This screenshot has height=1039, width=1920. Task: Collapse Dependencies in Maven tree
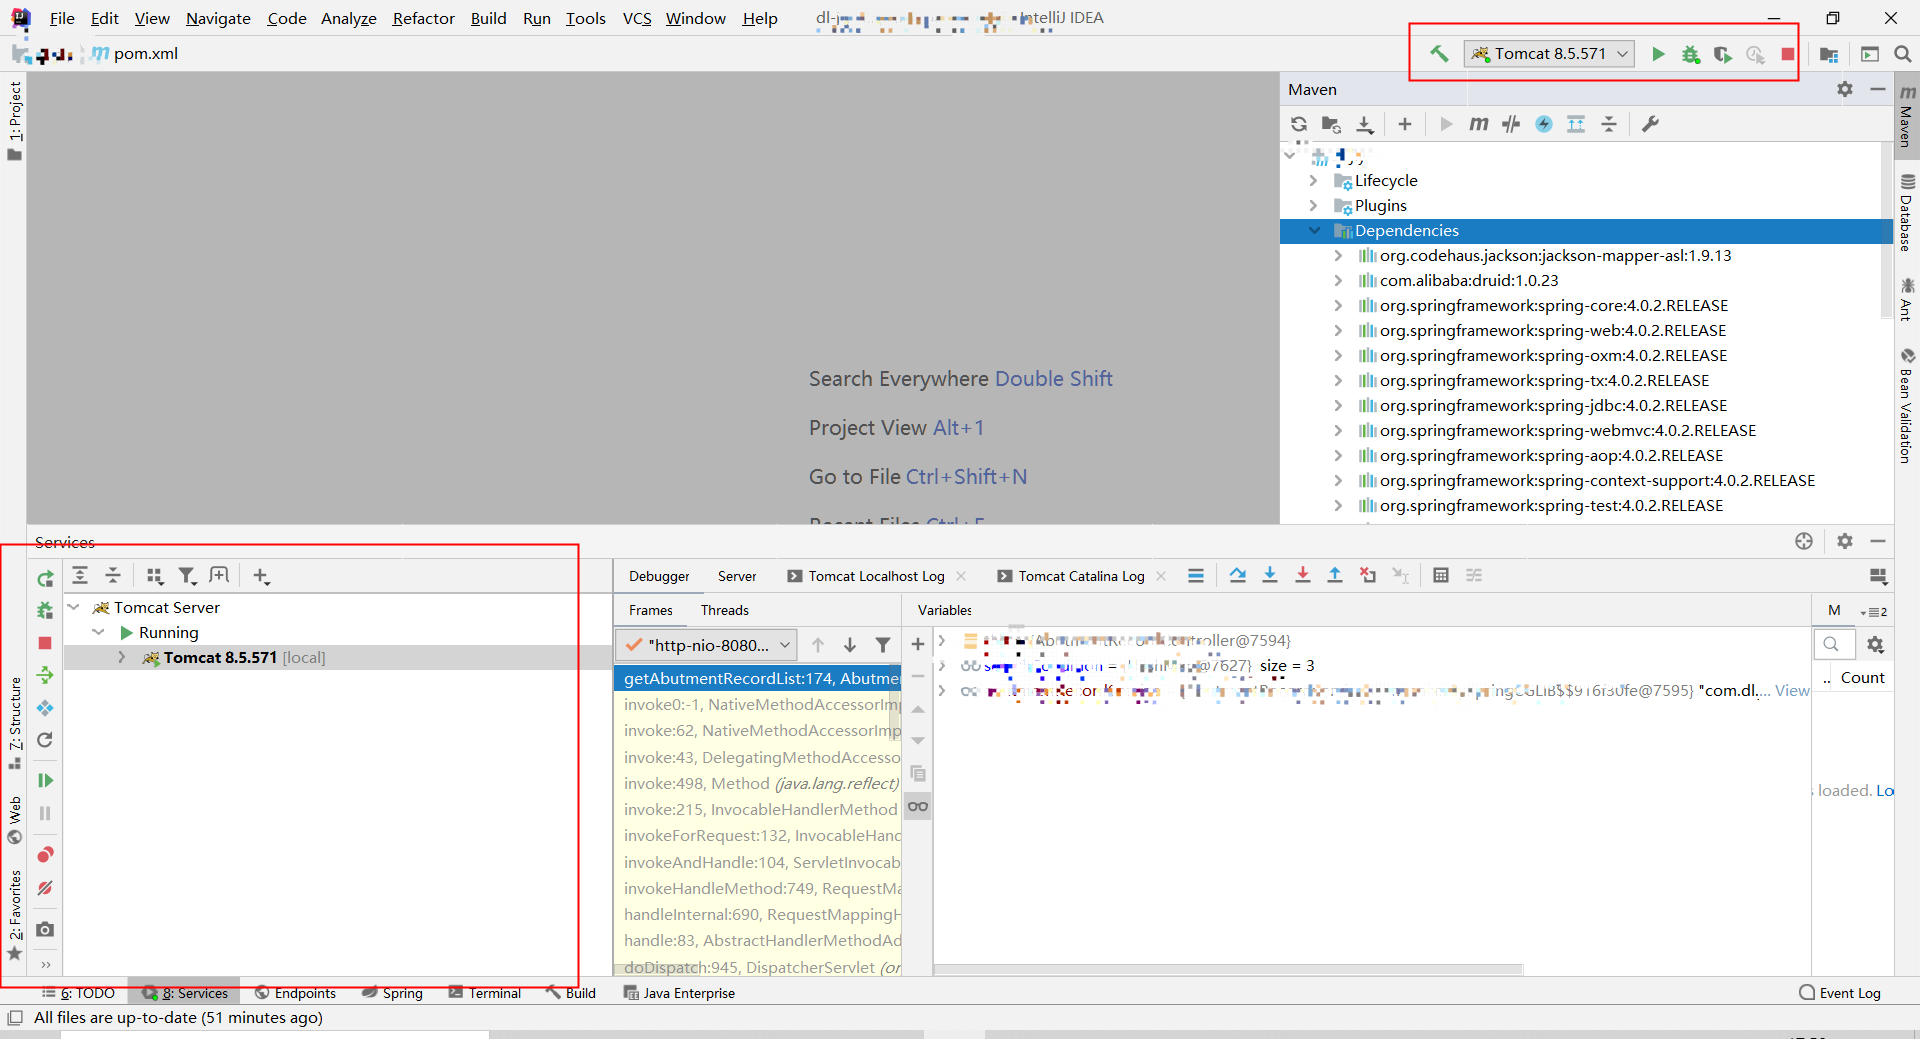pos(1314,230)
